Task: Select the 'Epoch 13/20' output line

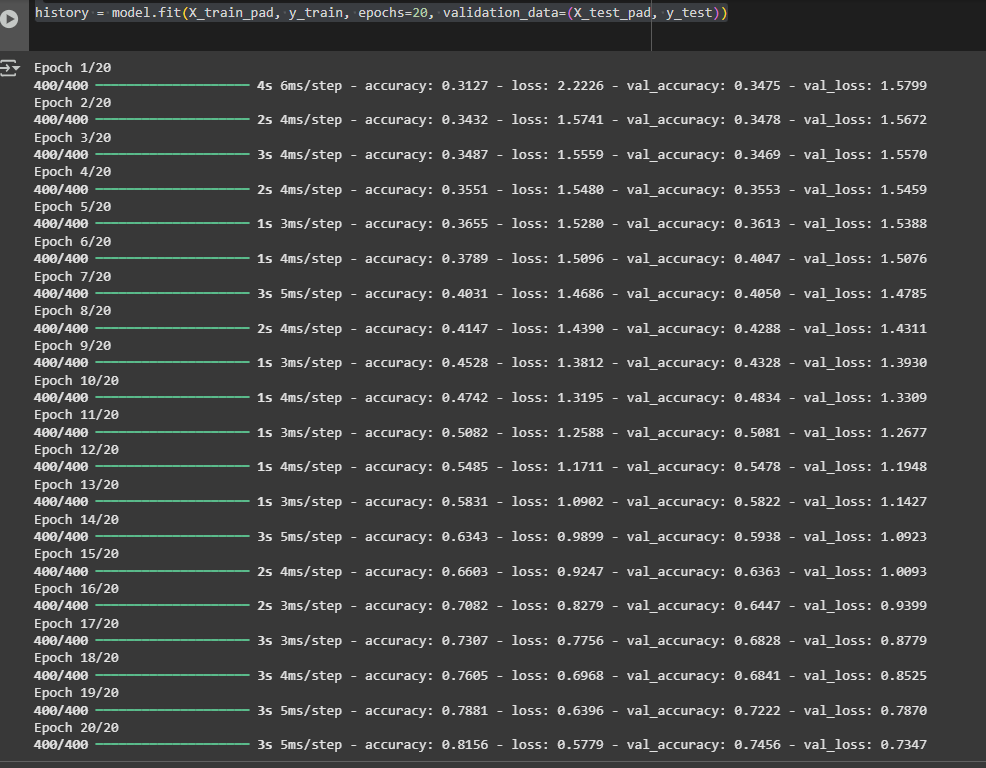Action: (76, 484)
